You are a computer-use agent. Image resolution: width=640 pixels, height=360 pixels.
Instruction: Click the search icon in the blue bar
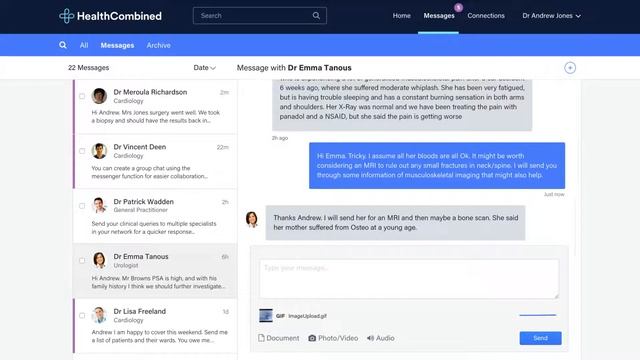pos(62,45)
